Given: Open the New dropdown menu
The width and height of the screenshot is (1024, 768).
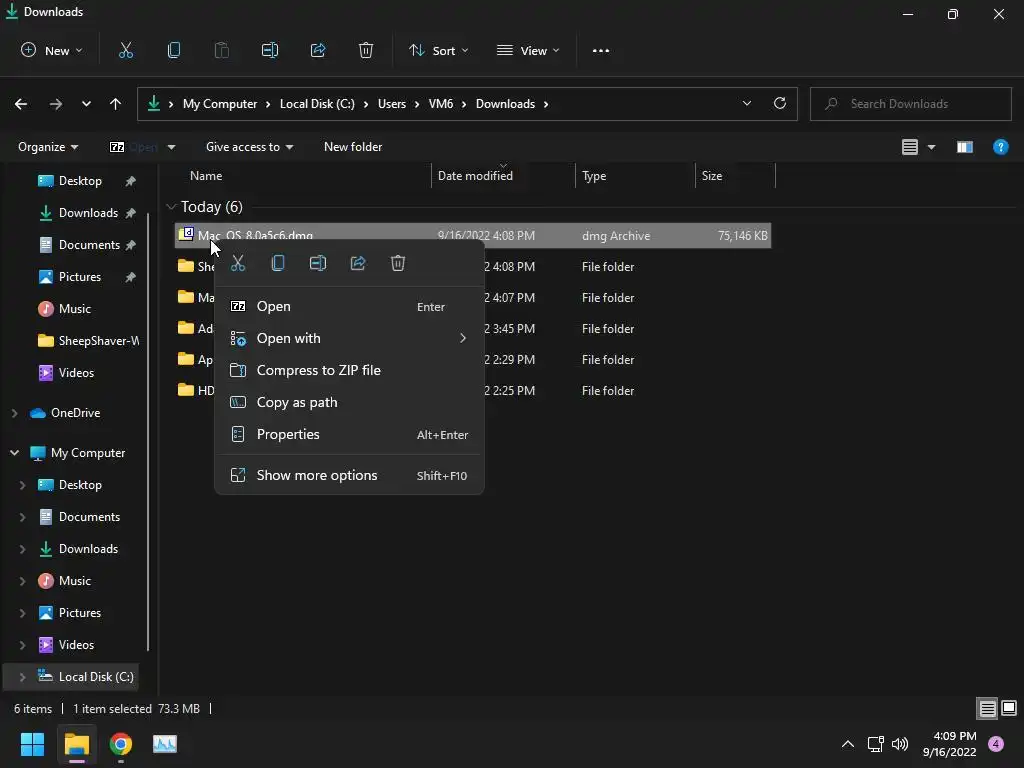Looking at the screenshot, I should [52, 50].
